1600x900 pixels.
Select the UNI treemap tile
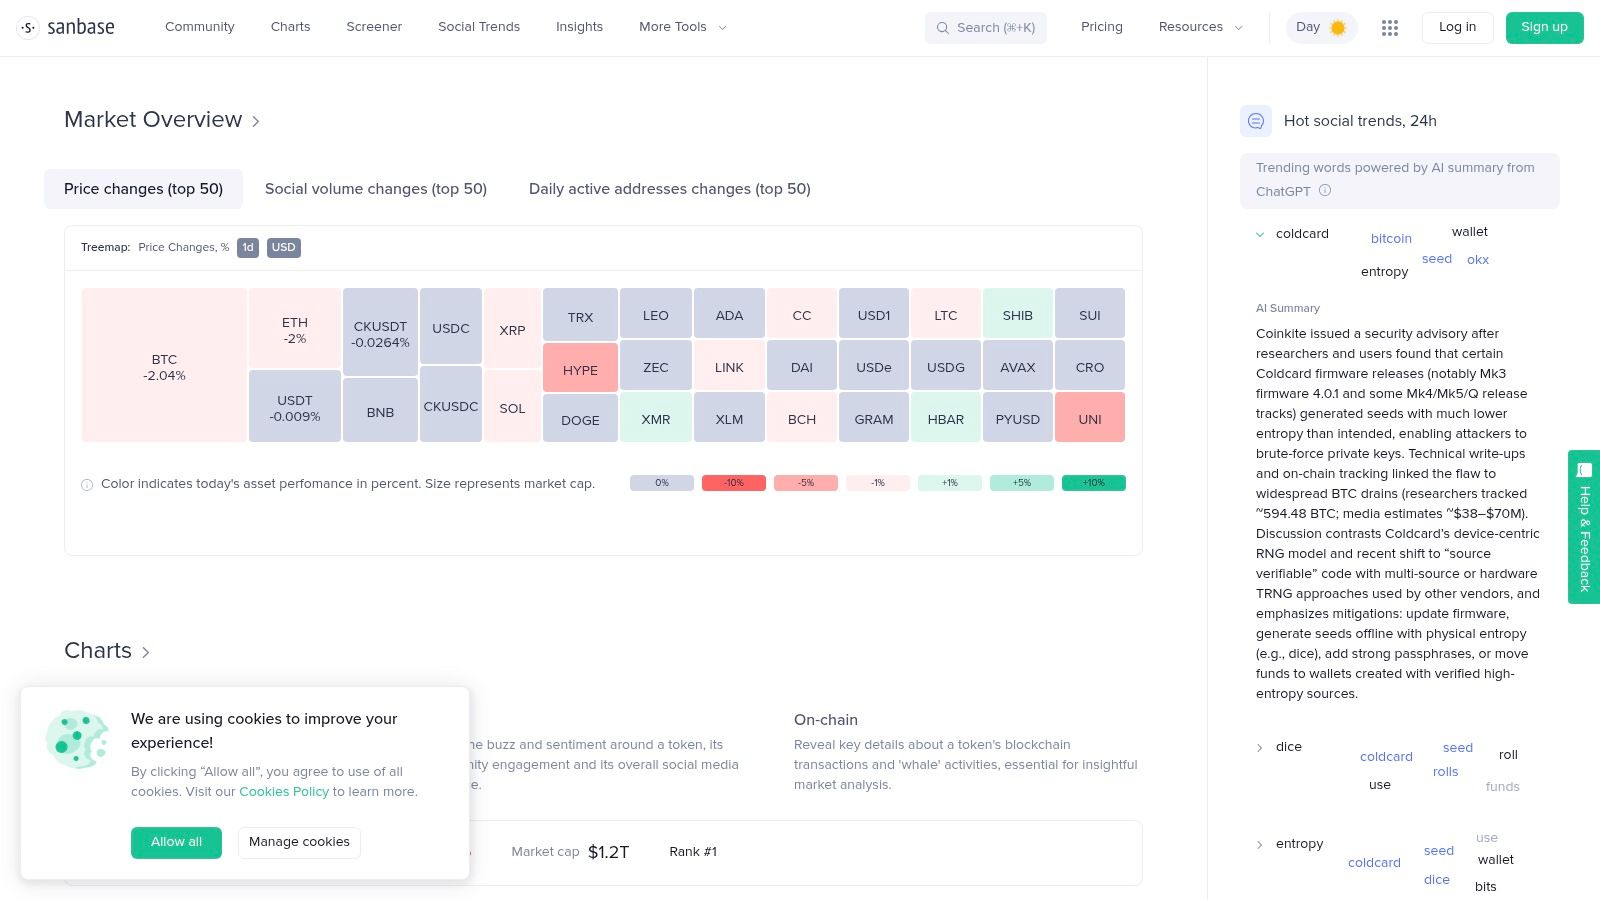click(x=1090, y=417)
